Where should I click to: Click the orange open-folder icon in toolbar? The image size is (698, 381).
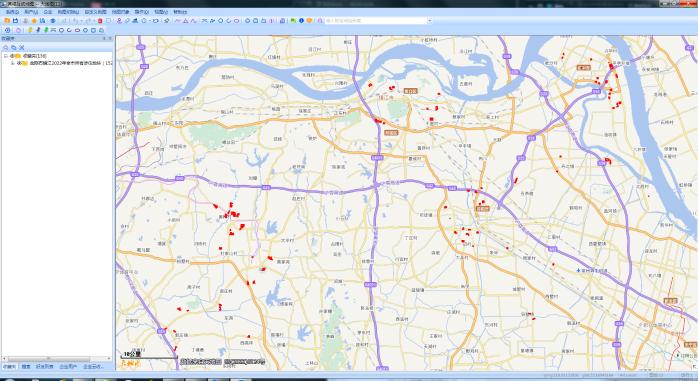point(7,20)
